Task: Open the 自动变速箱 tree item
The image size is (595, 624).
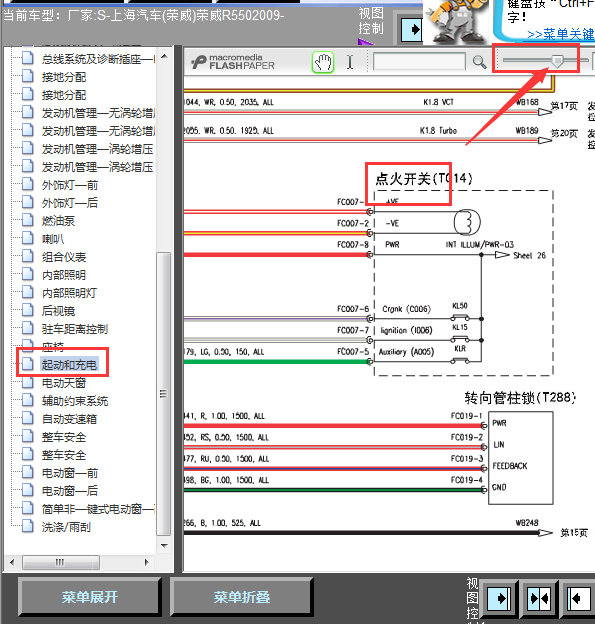Action: (69, 419)
